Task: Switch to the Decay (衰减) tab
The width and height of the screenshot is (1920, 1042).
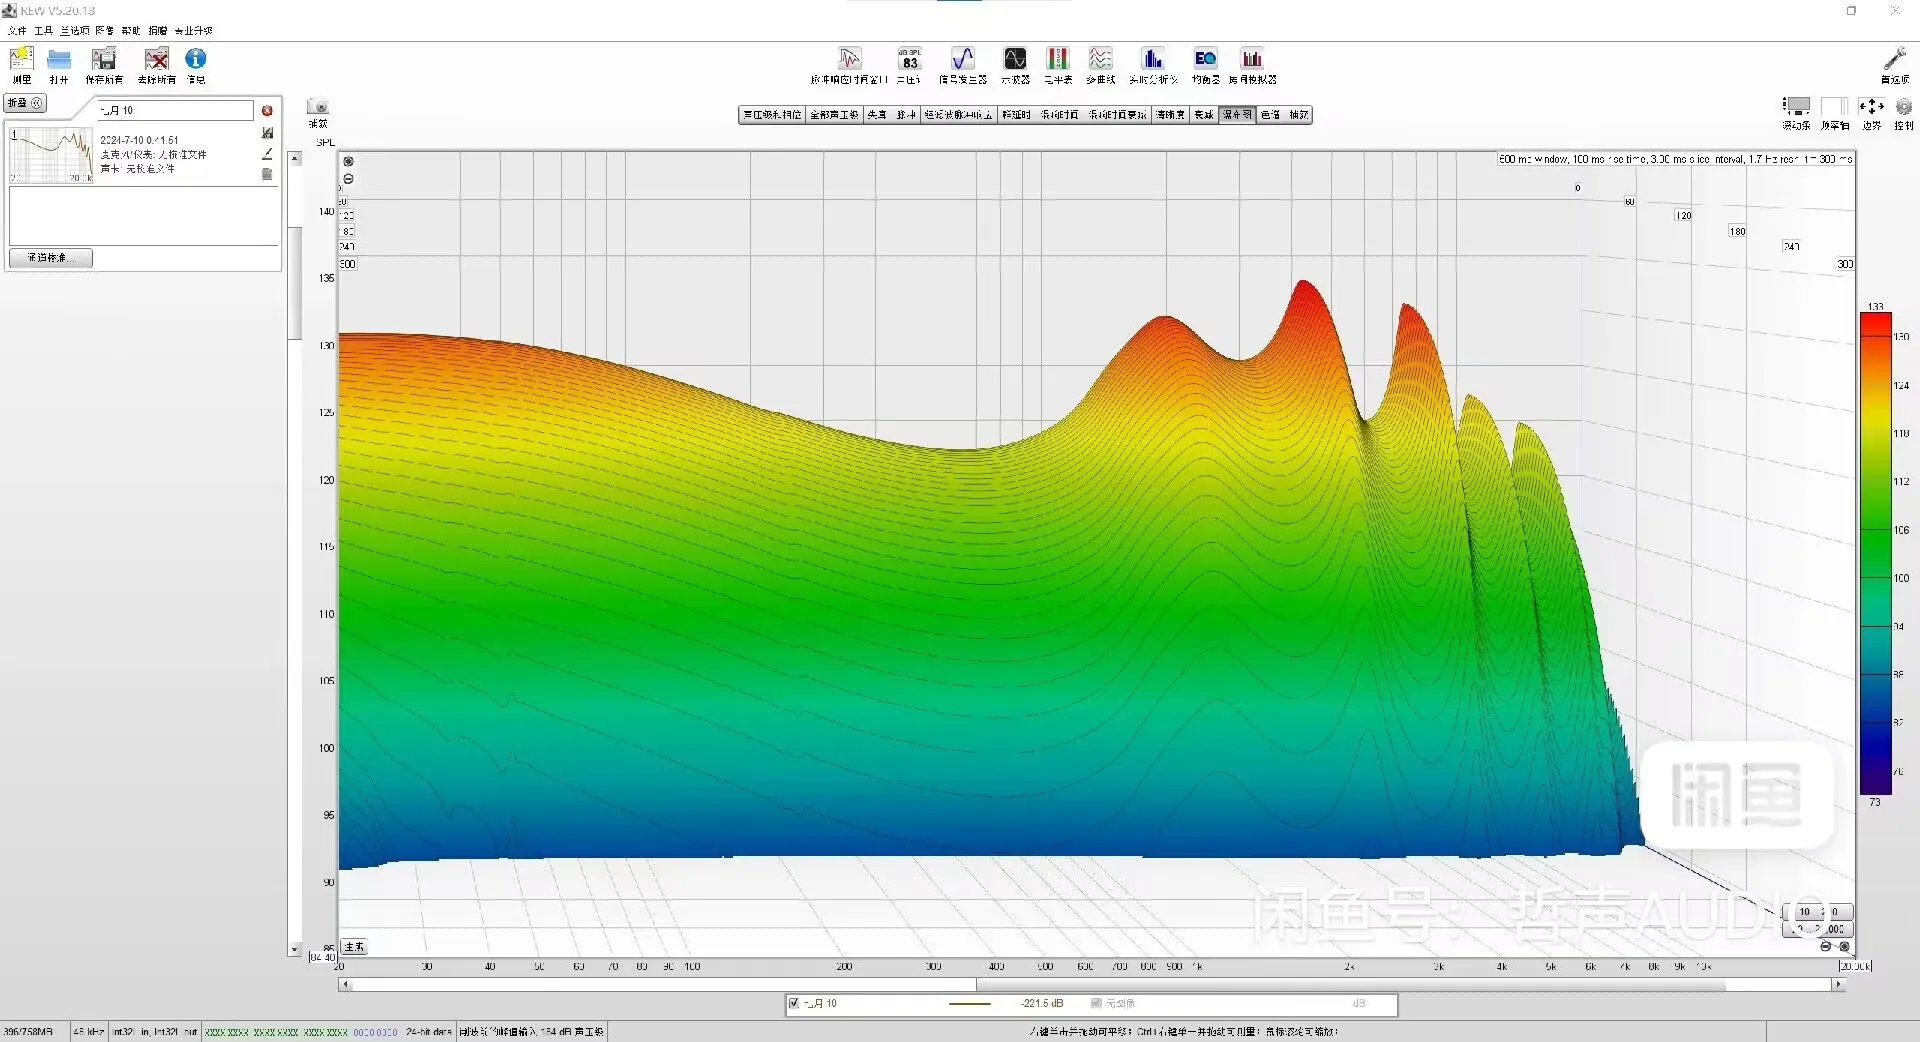Action: point(1204,115)
